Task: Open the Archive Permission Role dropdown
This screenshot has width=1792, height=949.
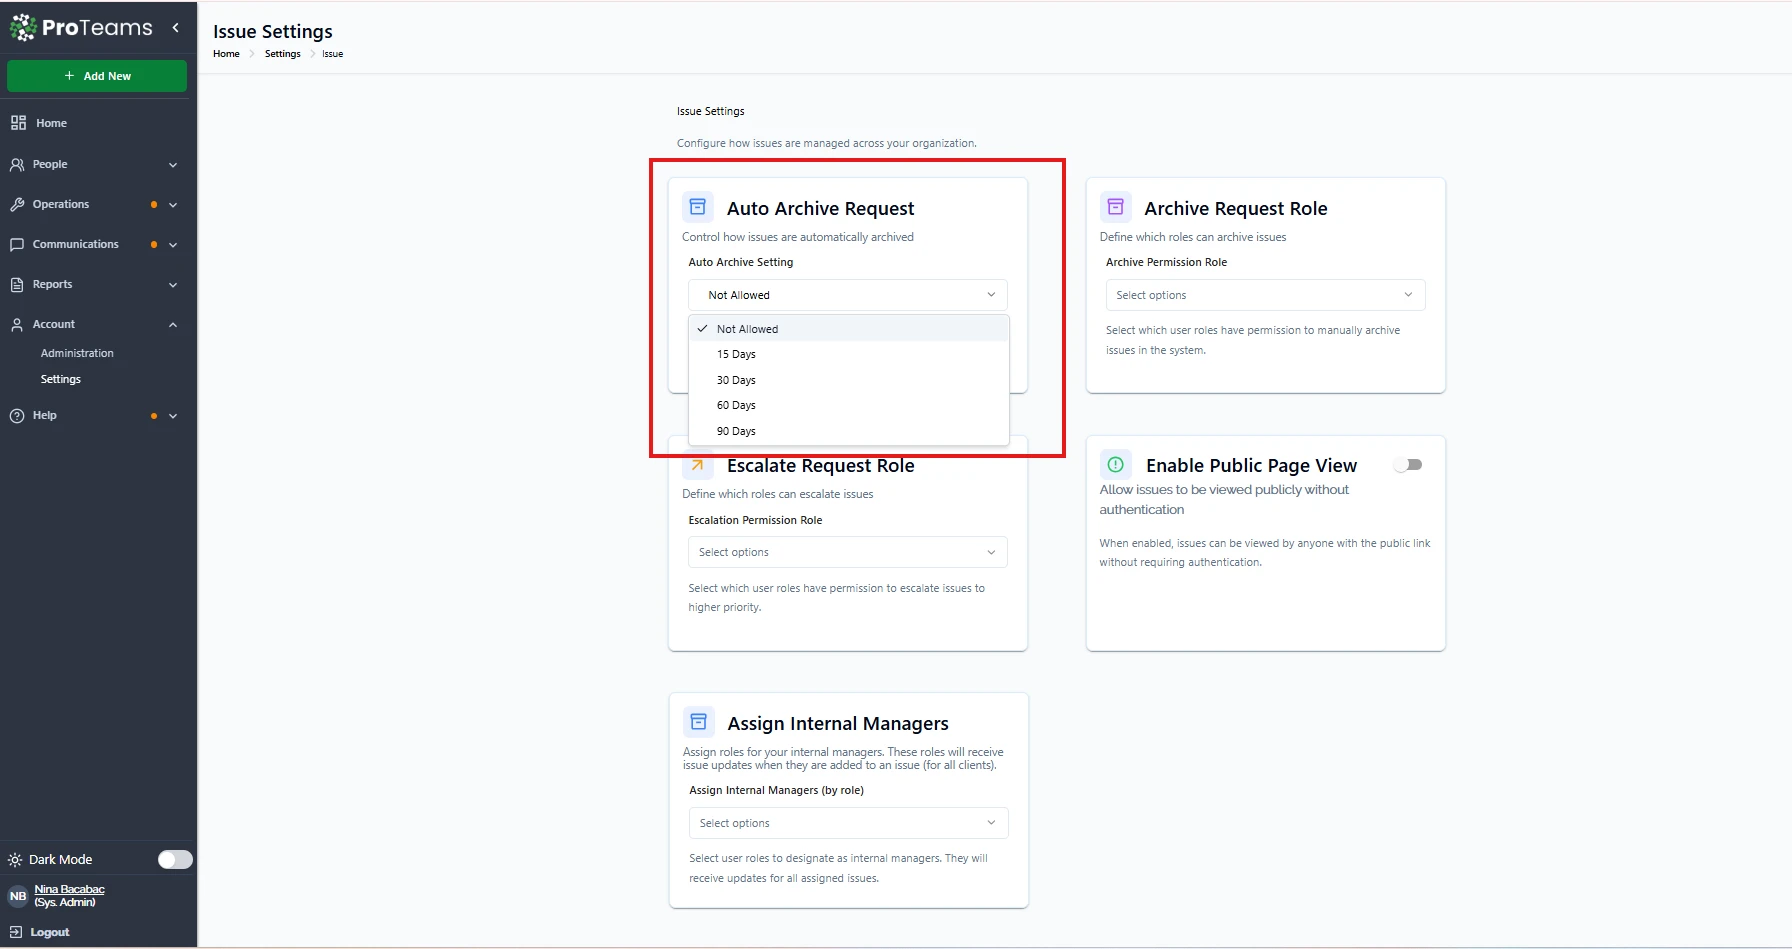Action: tap(1264, 295)
